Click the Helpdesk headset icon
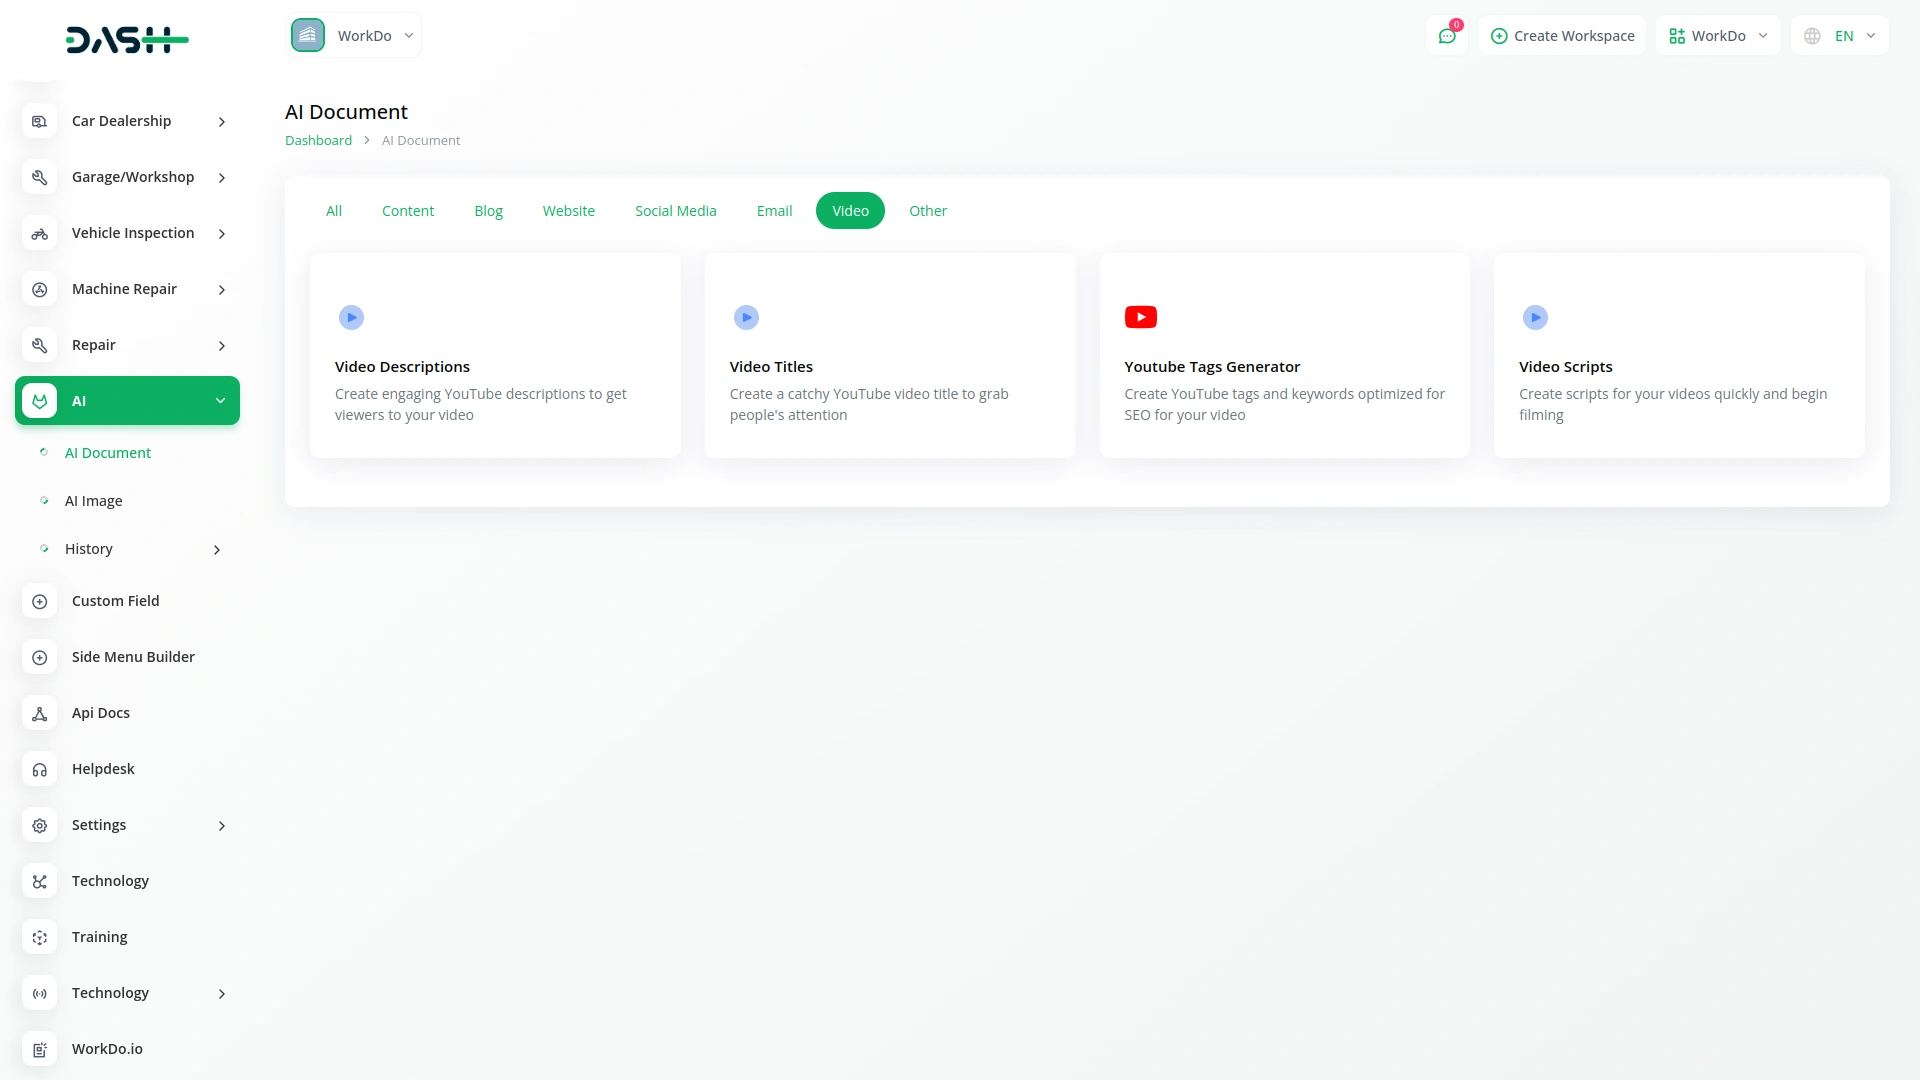 pyautogui.click(x=39, y=769)
